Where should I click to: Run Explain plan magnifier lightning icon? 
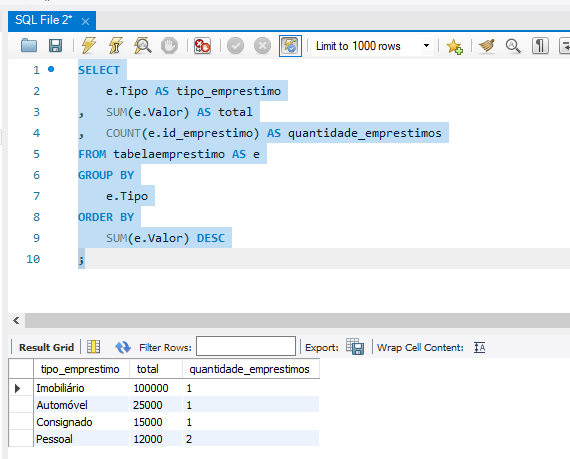pos(142,46)
